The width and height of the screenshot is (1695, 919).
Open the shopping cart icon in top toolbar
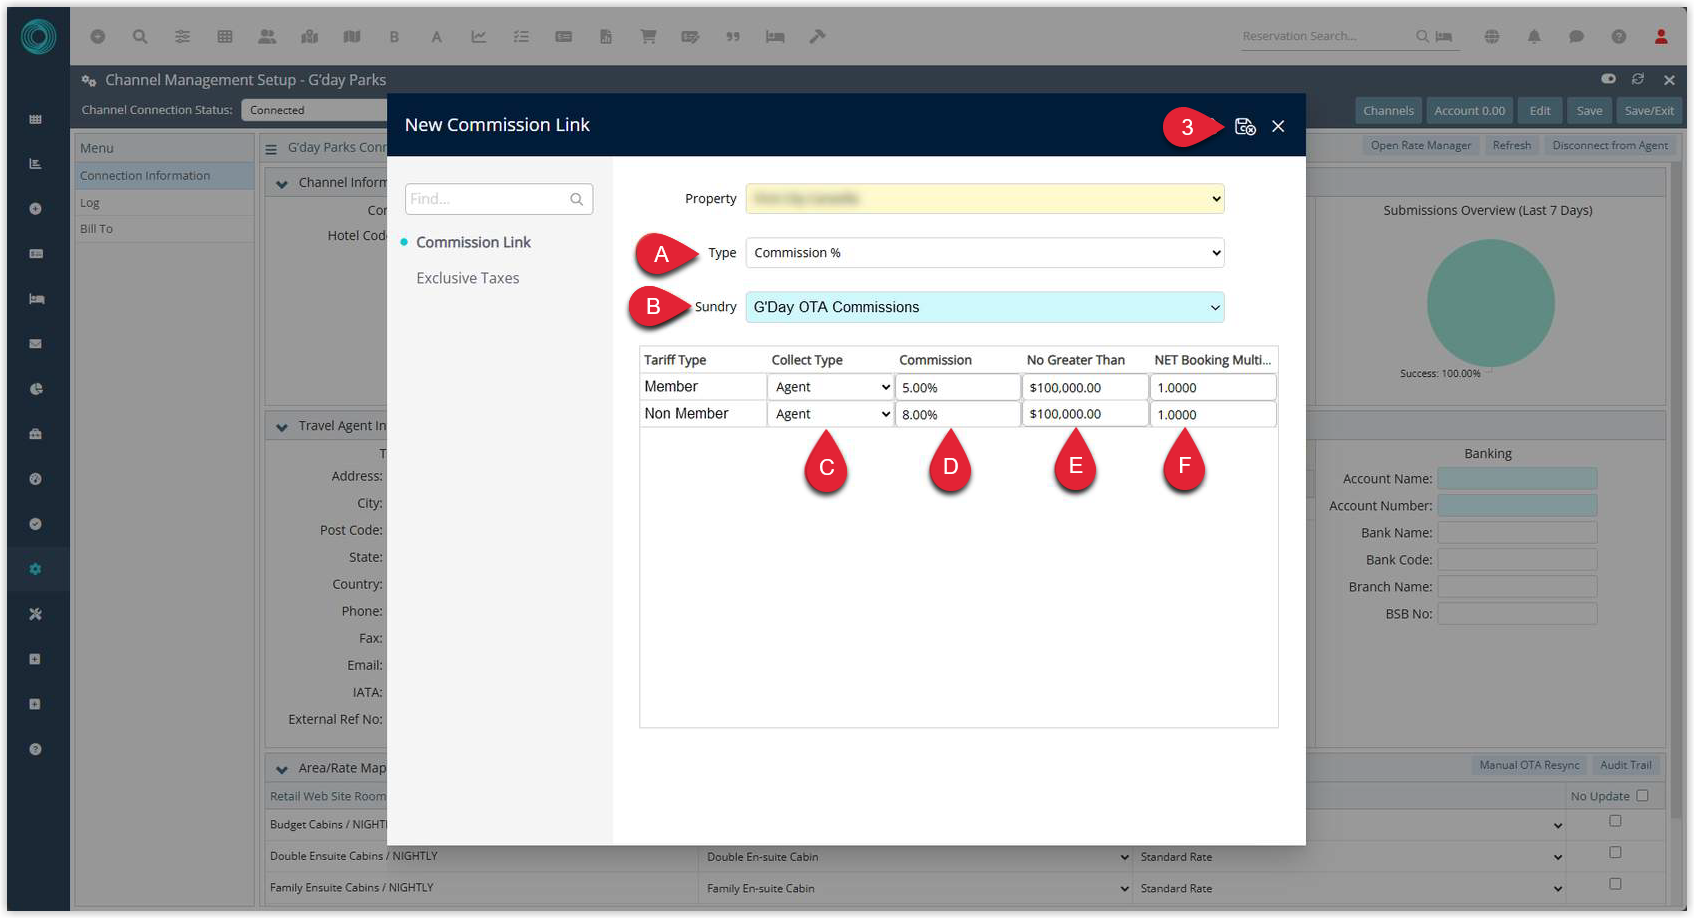[648, 36]
